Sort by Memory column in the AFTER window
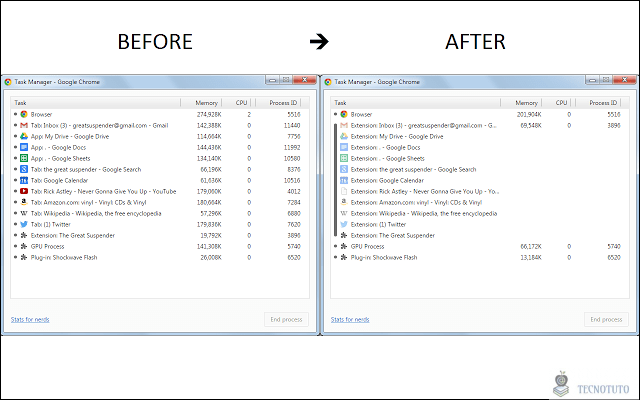The height and width of the screenshot is (400, 640). [x=521, y=103]
